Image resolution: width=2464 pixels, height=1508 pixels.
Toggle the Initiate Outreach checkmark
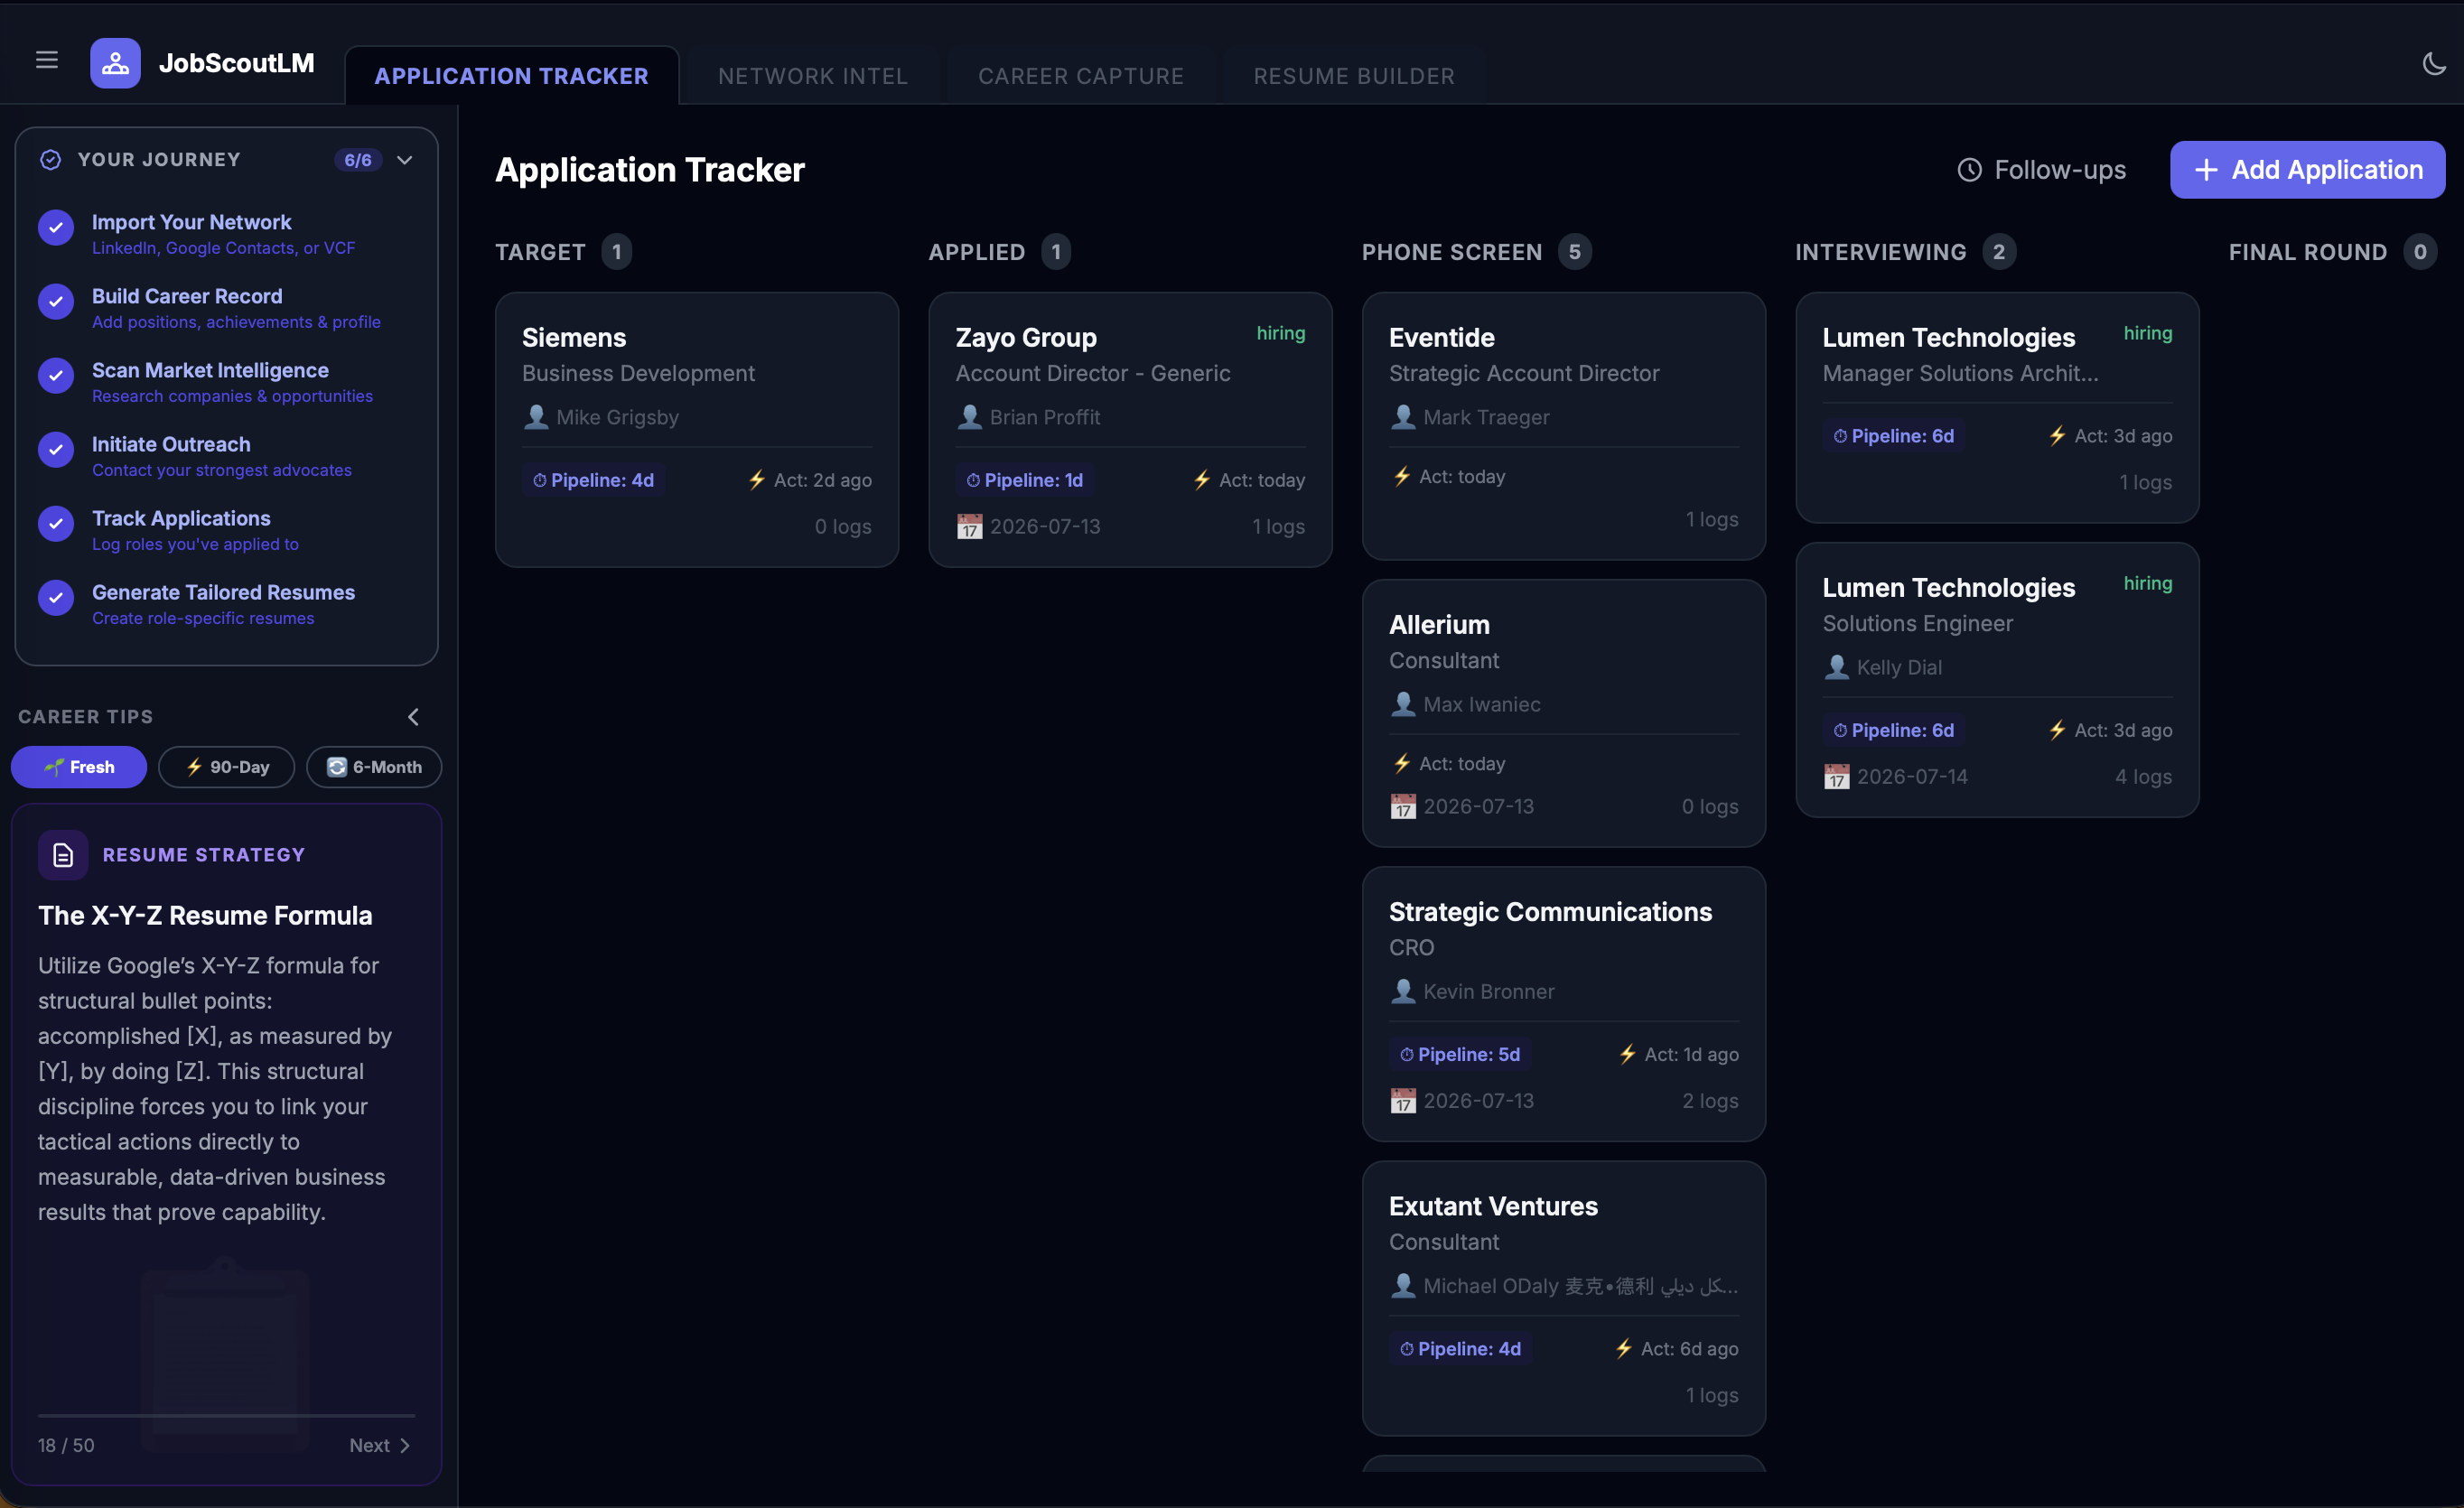56,450
